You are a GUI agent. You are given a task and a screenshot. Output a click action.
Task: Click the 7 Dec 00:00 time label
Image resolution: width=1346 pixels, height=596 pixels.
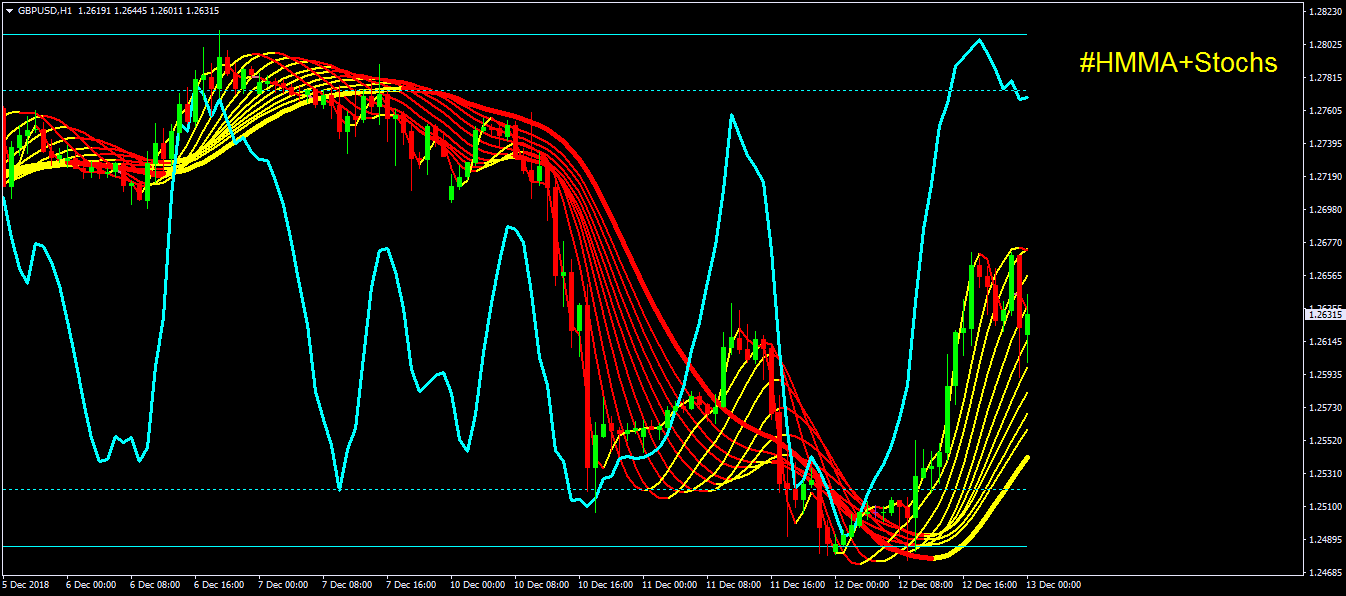pos(283,584)
